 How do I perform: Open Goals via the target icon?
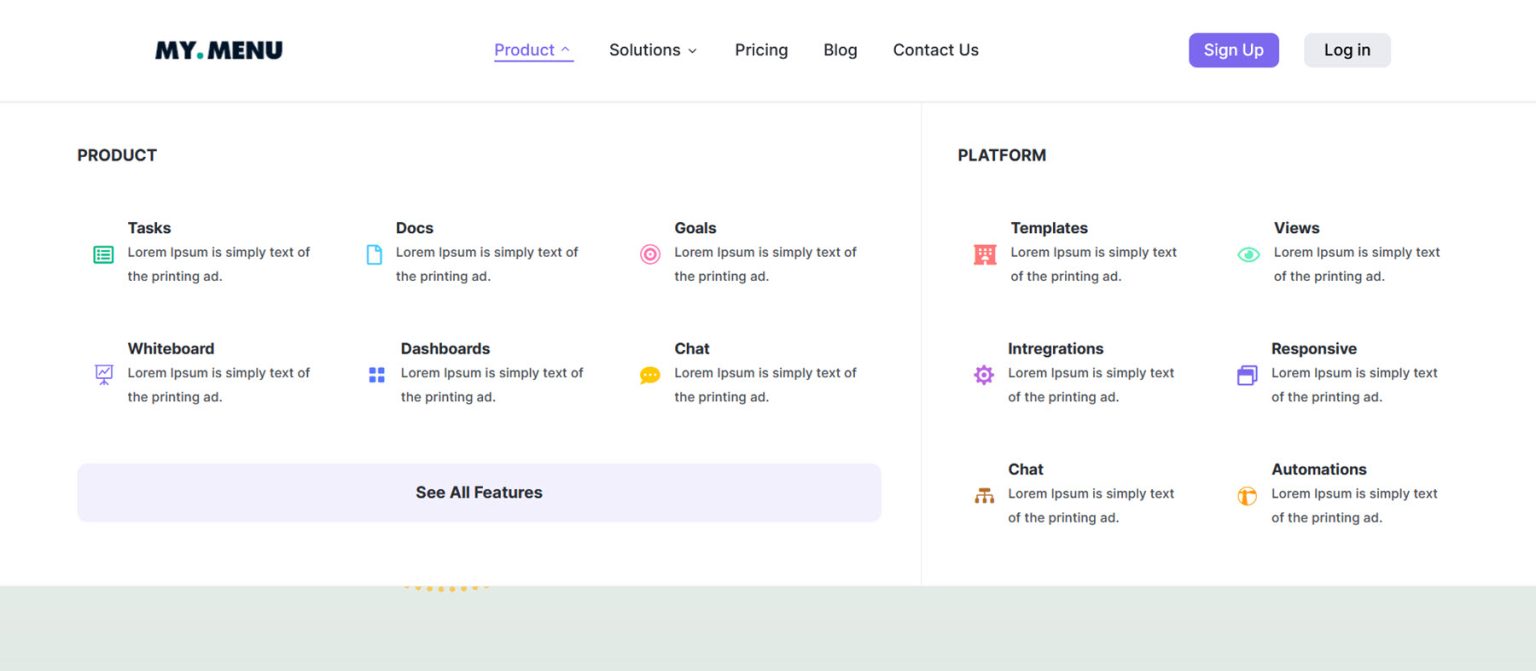(x=649, y=254)
